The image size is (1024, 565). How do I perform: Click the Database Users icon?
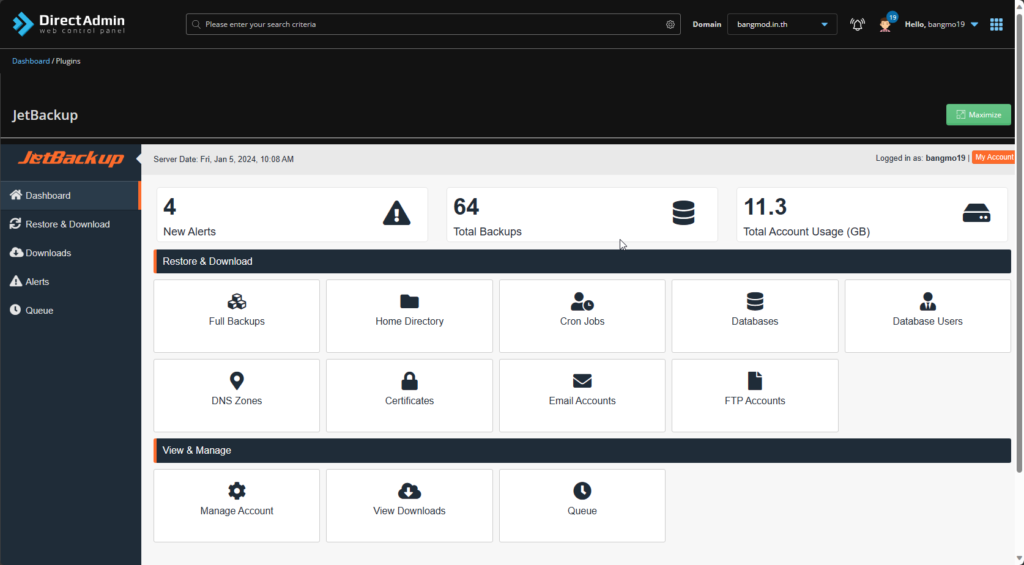coord(927,301)
